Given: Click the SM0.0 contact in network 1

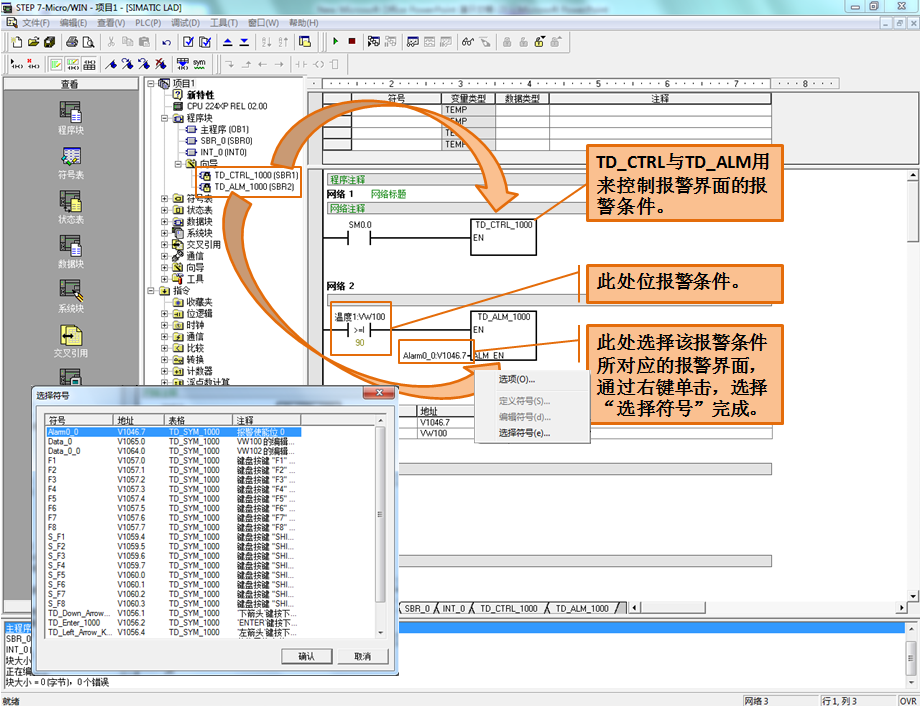Looking at the screenshot, I should [x=360, y=238].
